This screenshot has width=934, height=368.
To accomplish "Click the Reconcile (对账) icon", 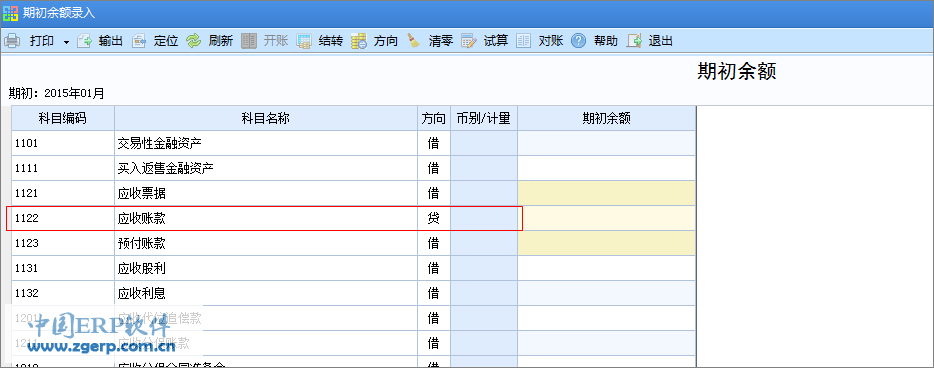I will (x=524, y=41).
